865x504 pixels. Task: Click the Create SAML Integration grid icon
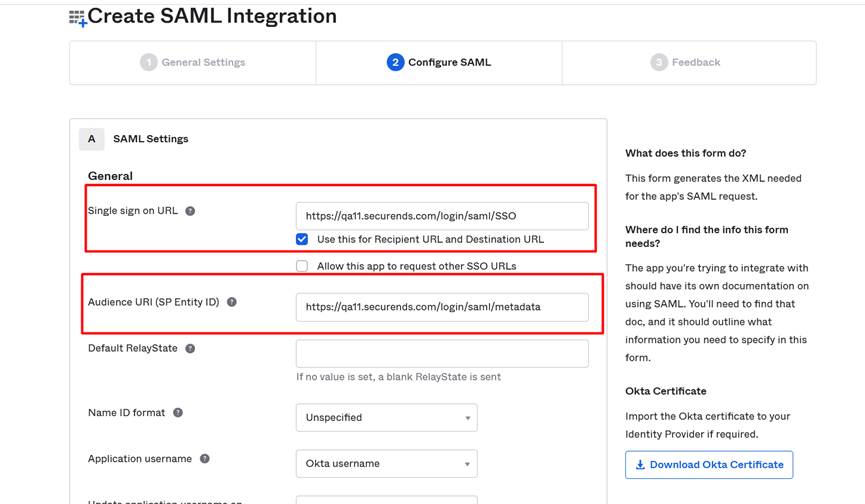tap(78, 18)
